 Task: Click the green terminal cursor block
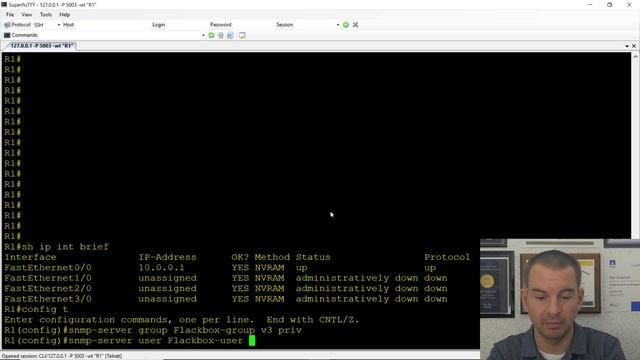[252, 341]
